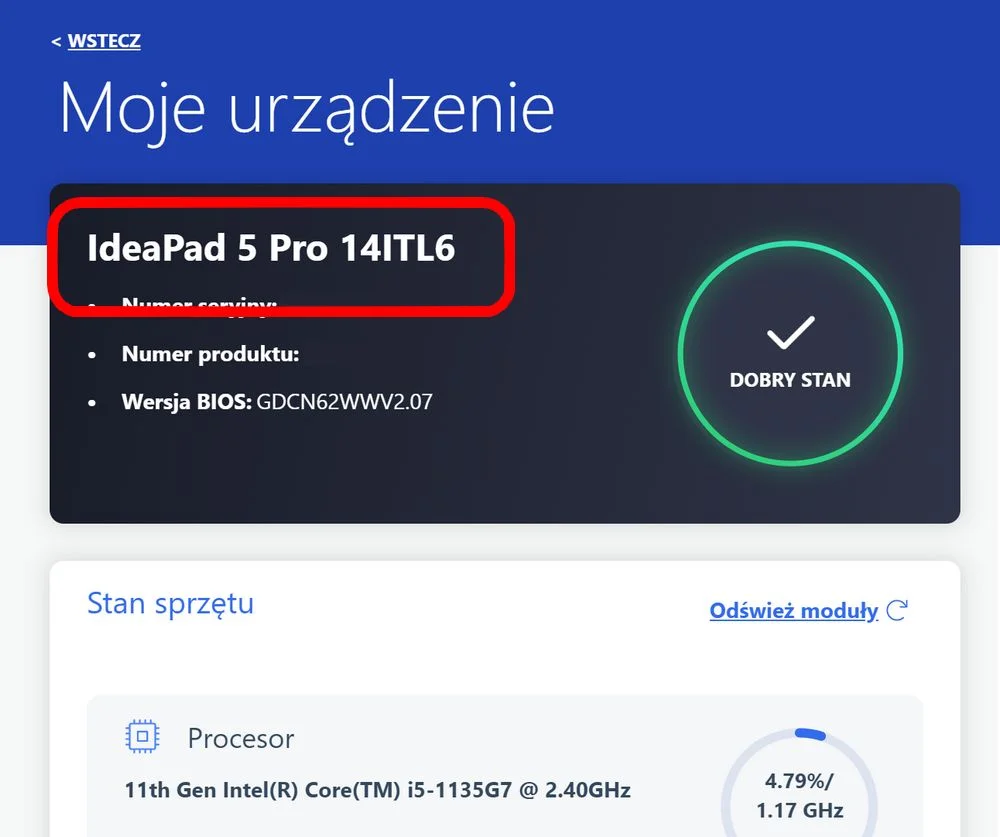Select the 4.79%/1.17 GHz usage reading
Image resolution: width=1000 pixels, height=837 pixels.
800,796
